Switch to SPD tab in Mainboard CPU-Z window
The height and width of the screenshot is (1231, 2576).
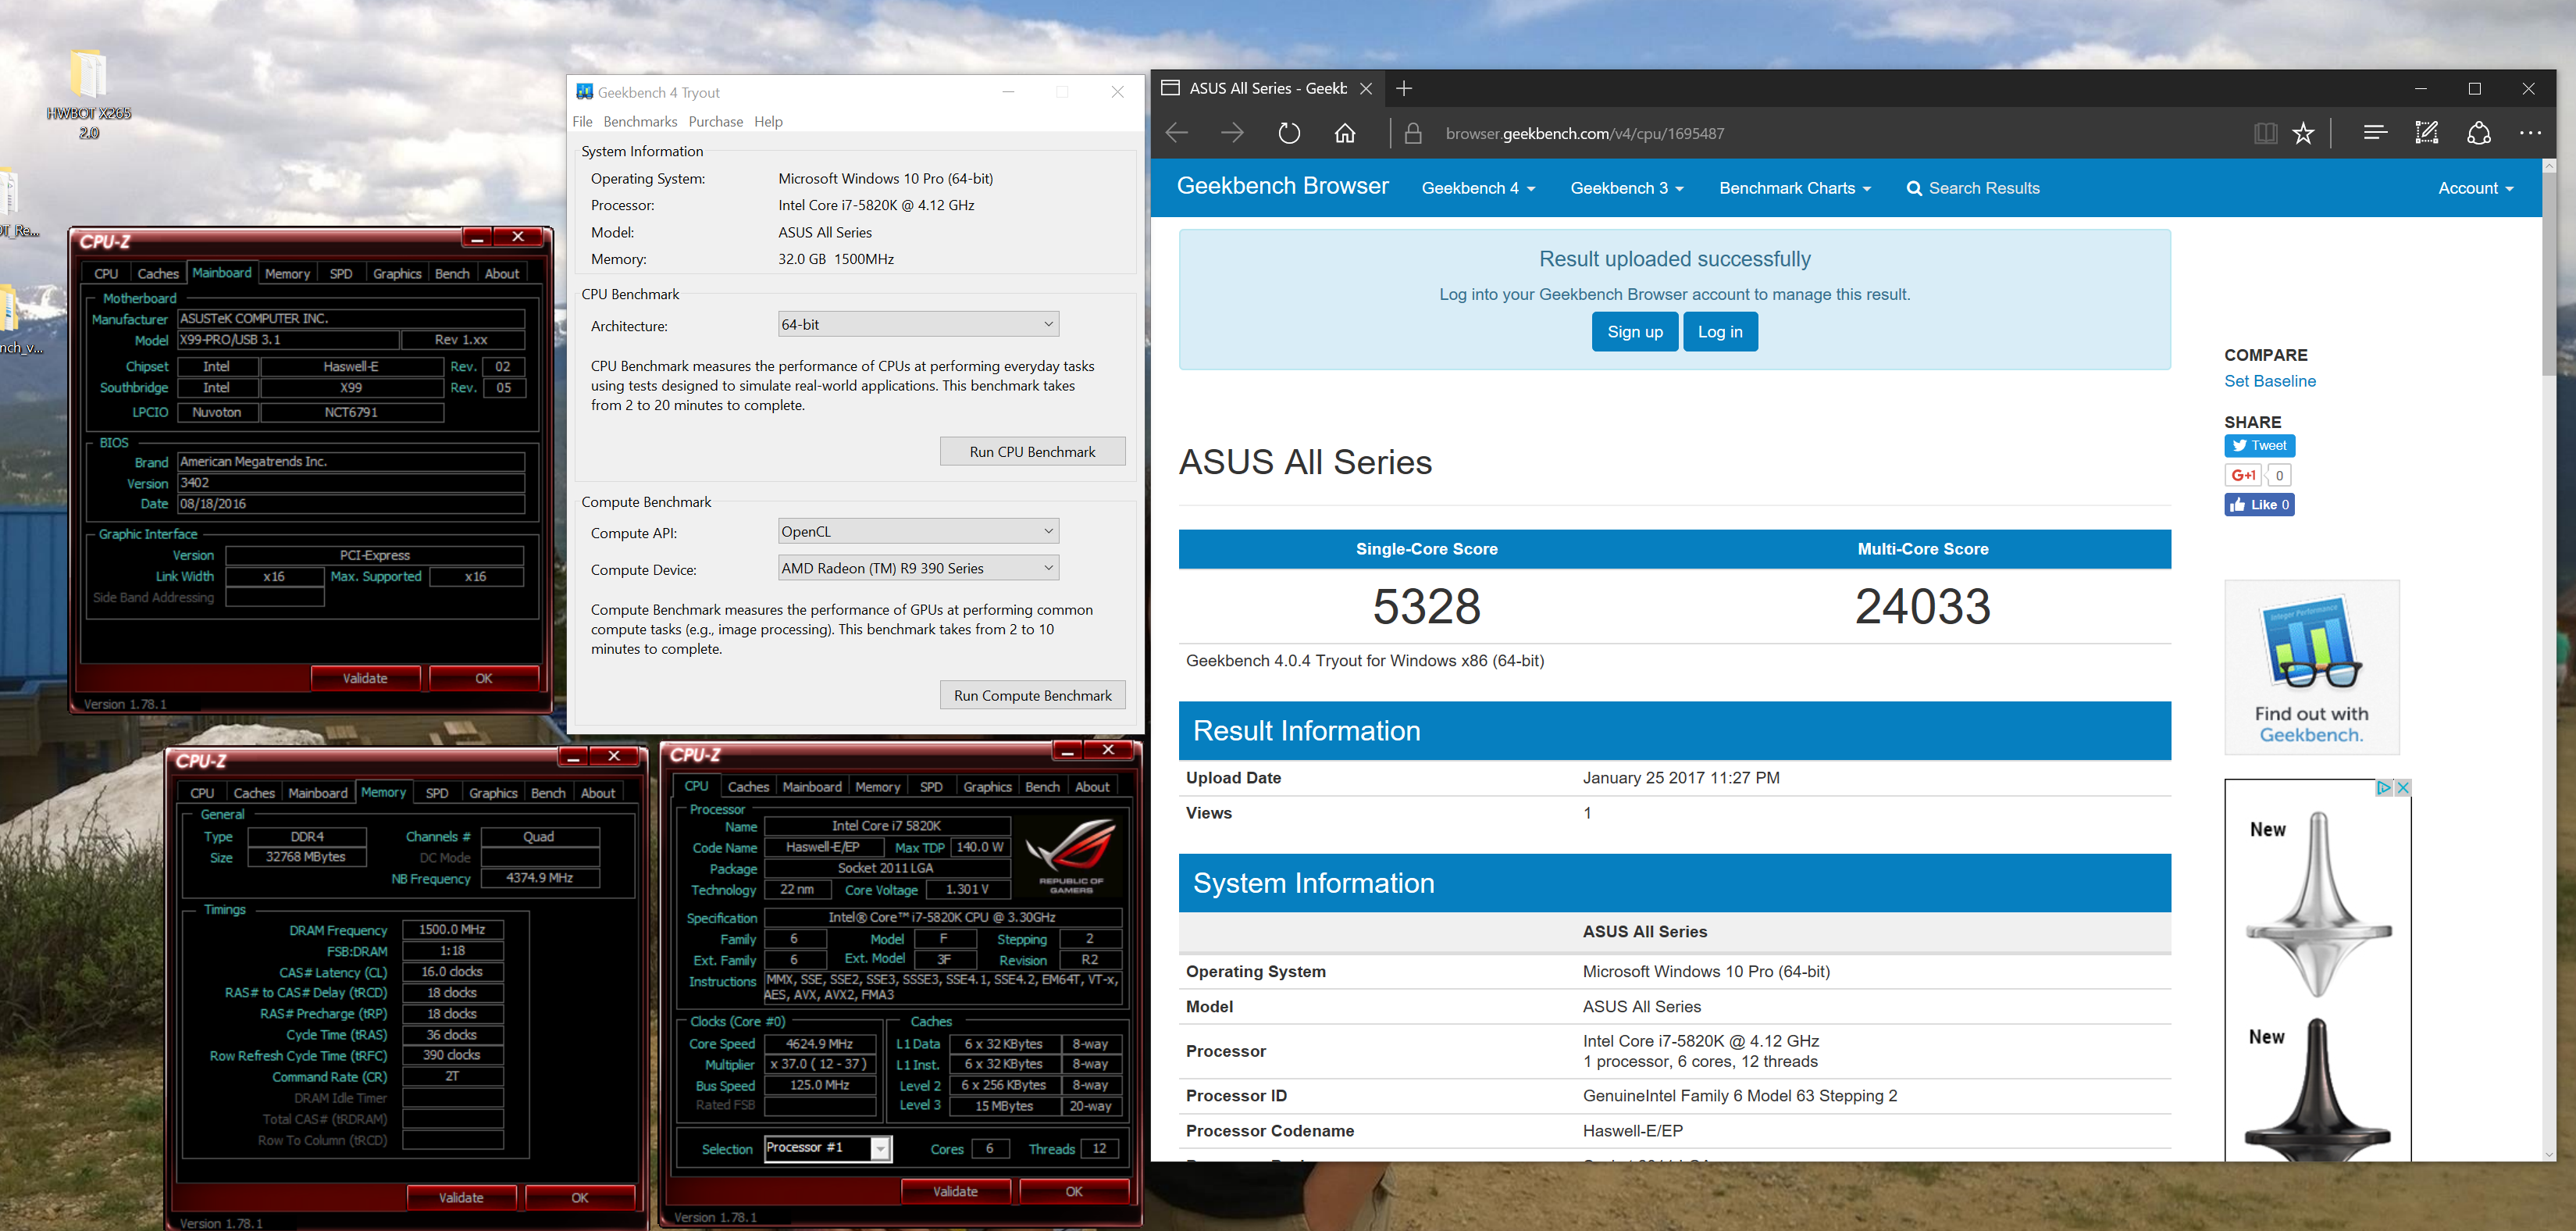point(341,273)
